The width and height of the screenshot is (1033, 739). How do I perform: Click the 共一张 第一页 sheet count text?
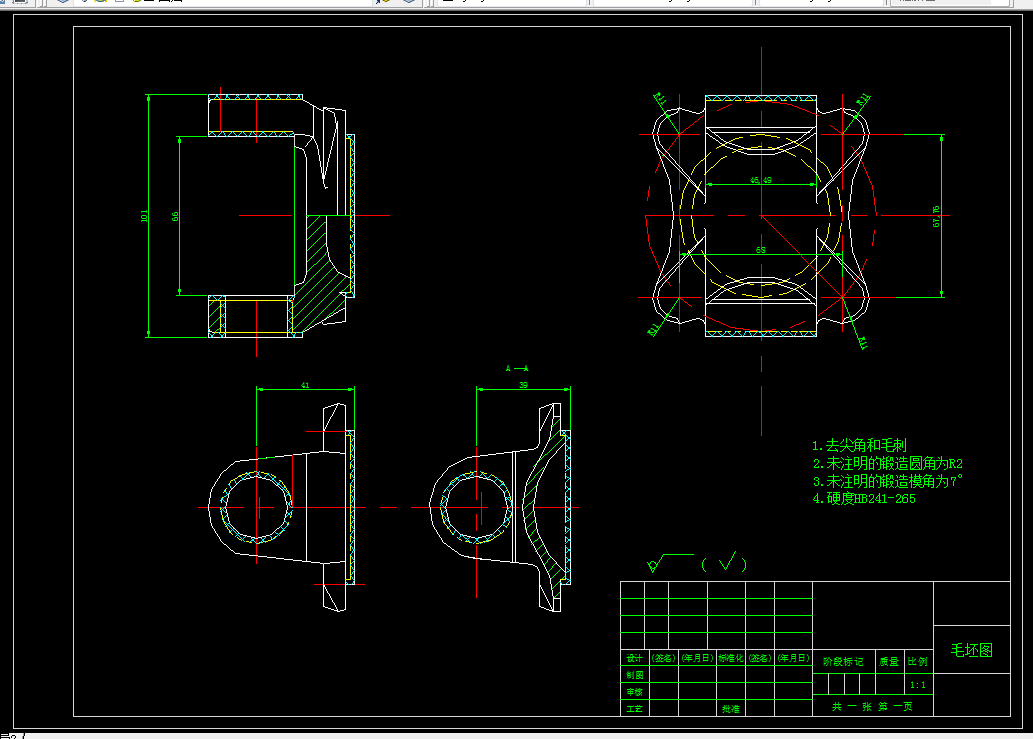(x=872, y=706)
